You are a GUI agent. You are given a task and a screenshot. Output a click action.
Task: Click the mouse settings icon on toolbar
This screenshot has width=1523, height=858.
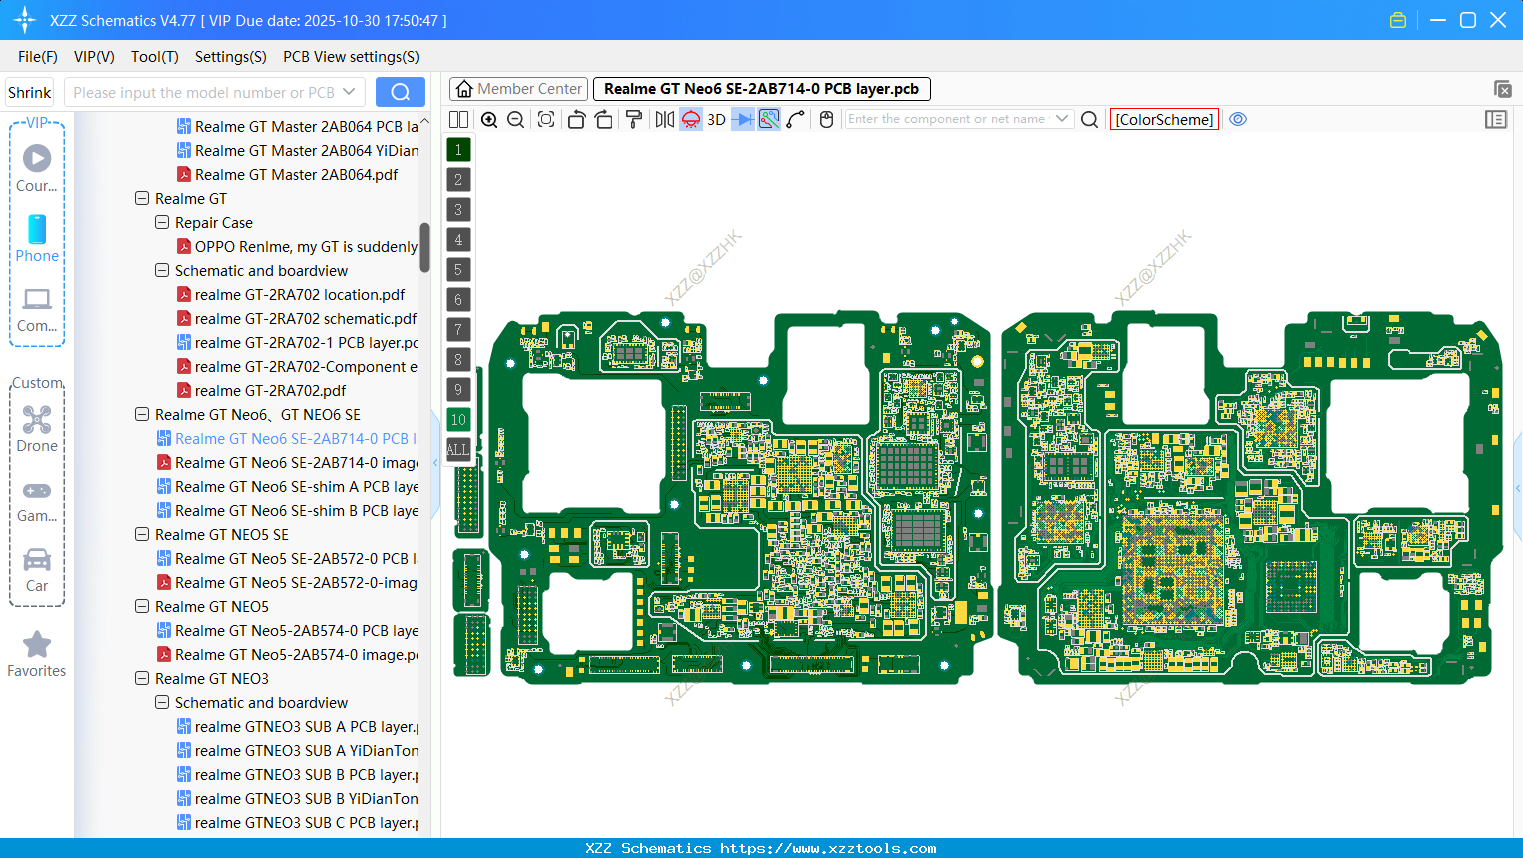point(825,119)
